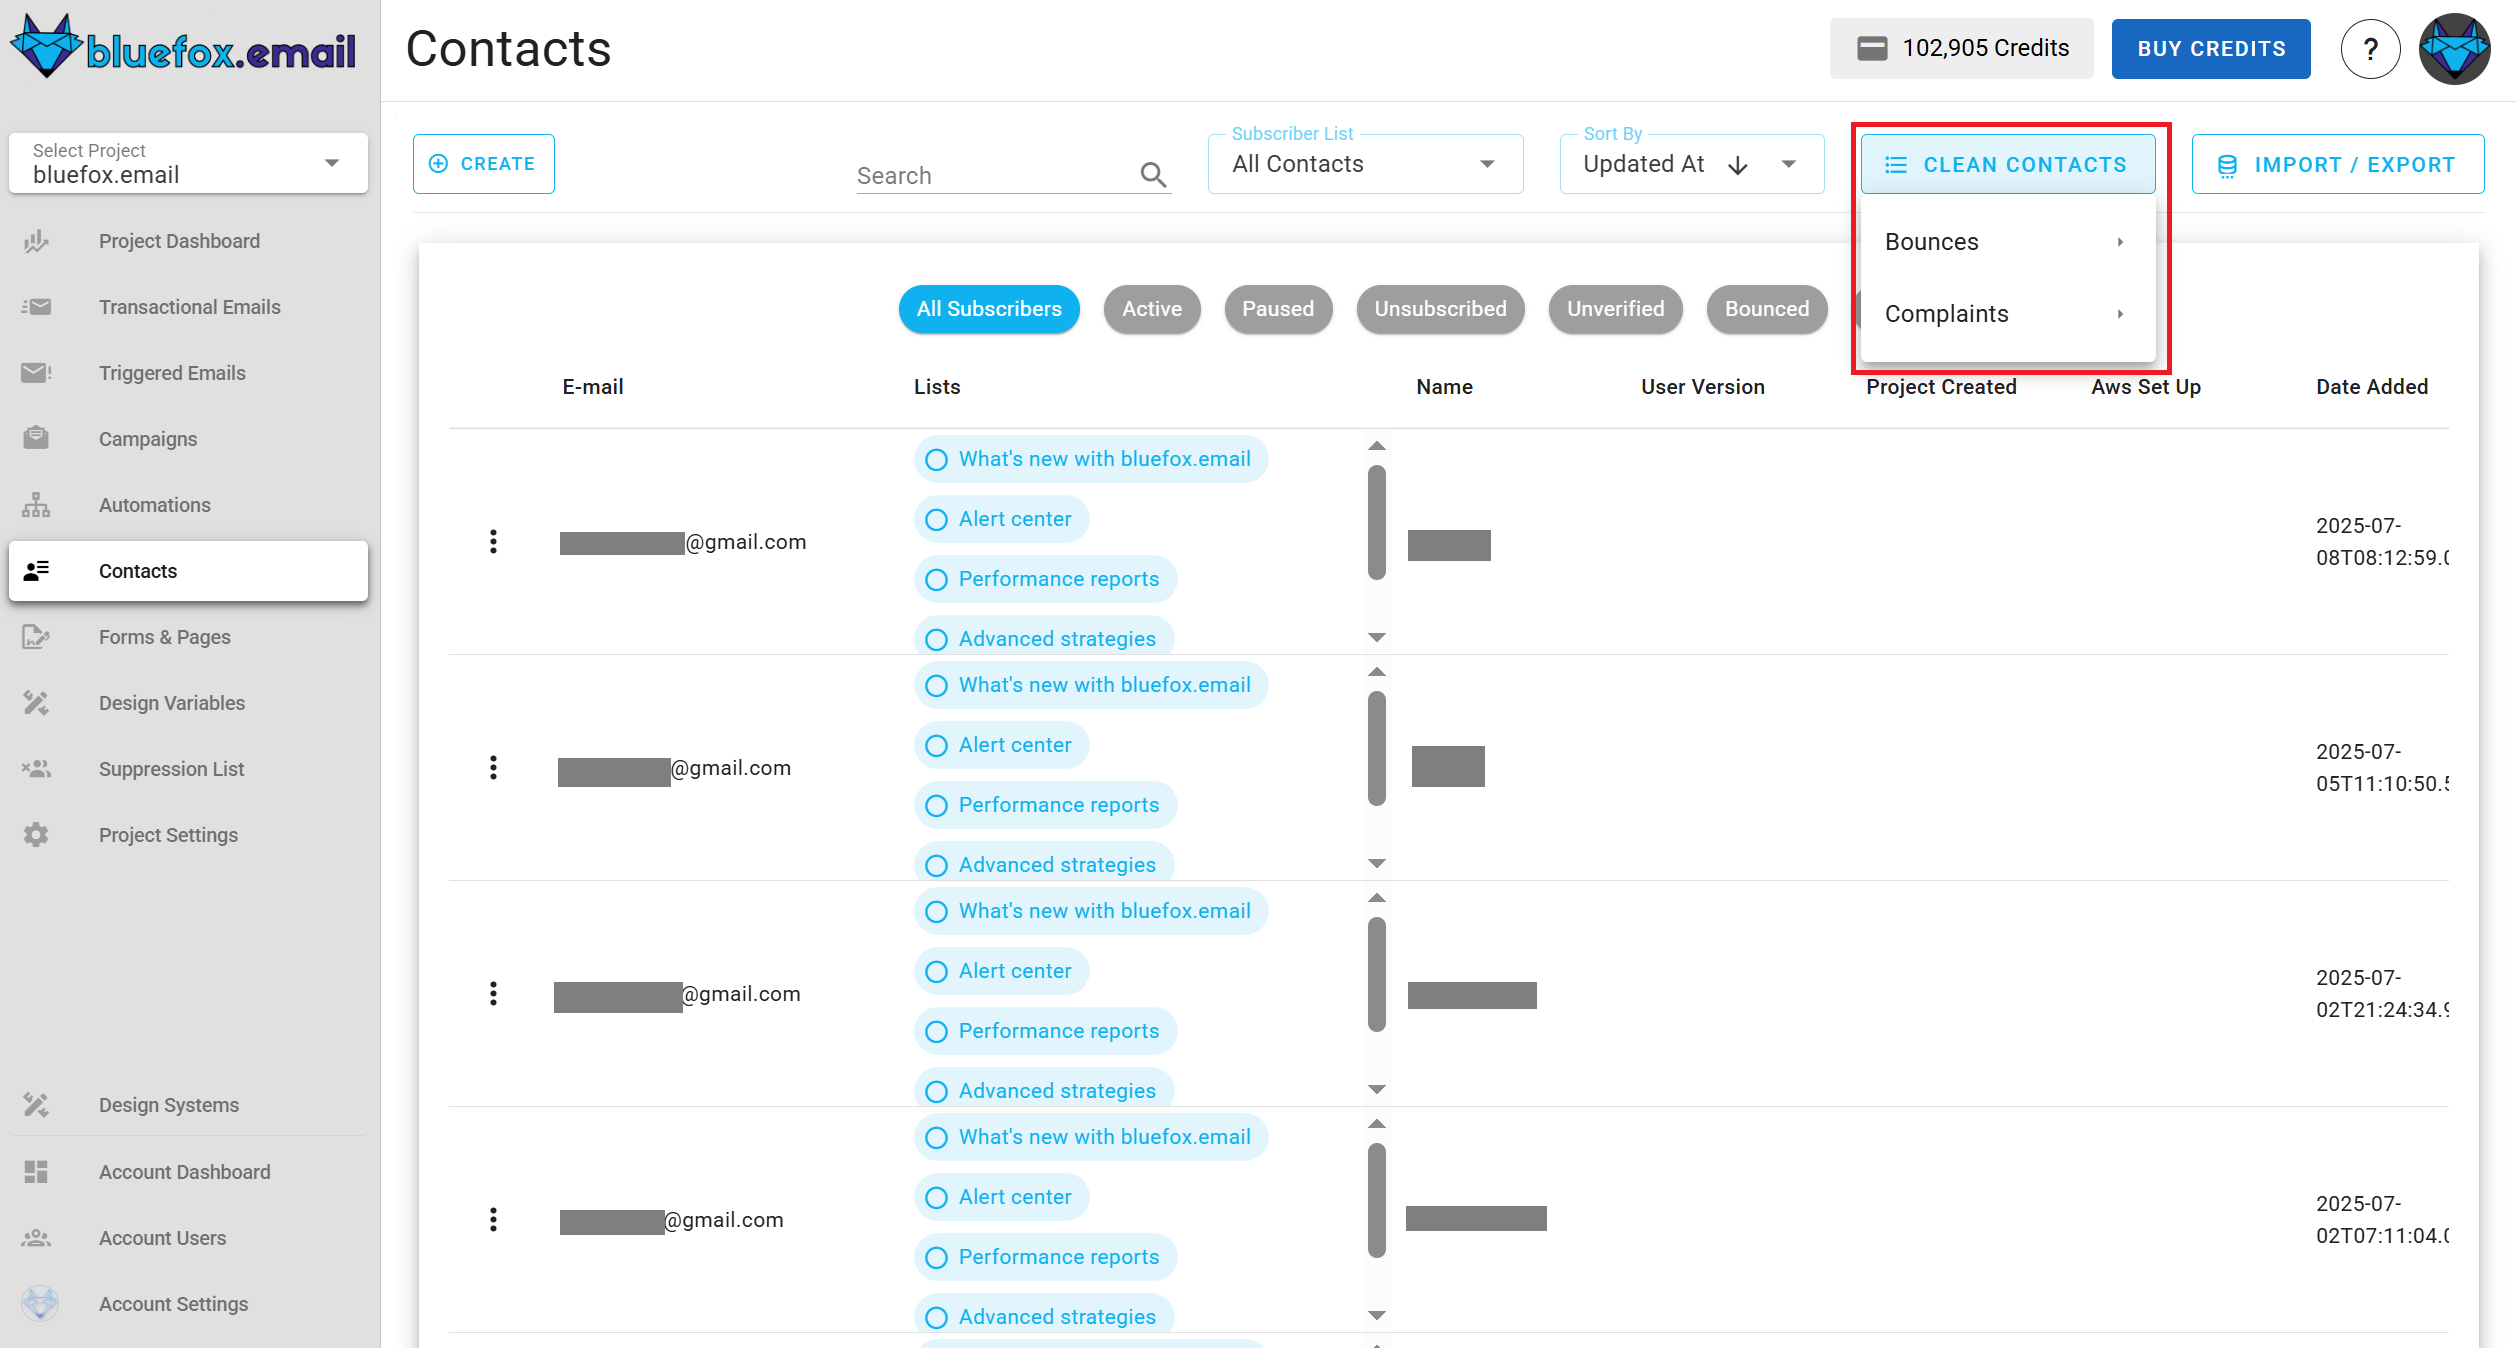Click the Import / Export button
2517x1348 pixels.
click(2337, 164)
